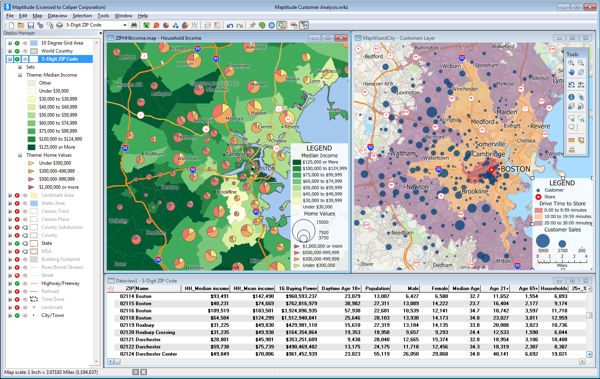Select the Zoom Out tool in Tools palette
The image size is (600, 379).
pos(581,63)
